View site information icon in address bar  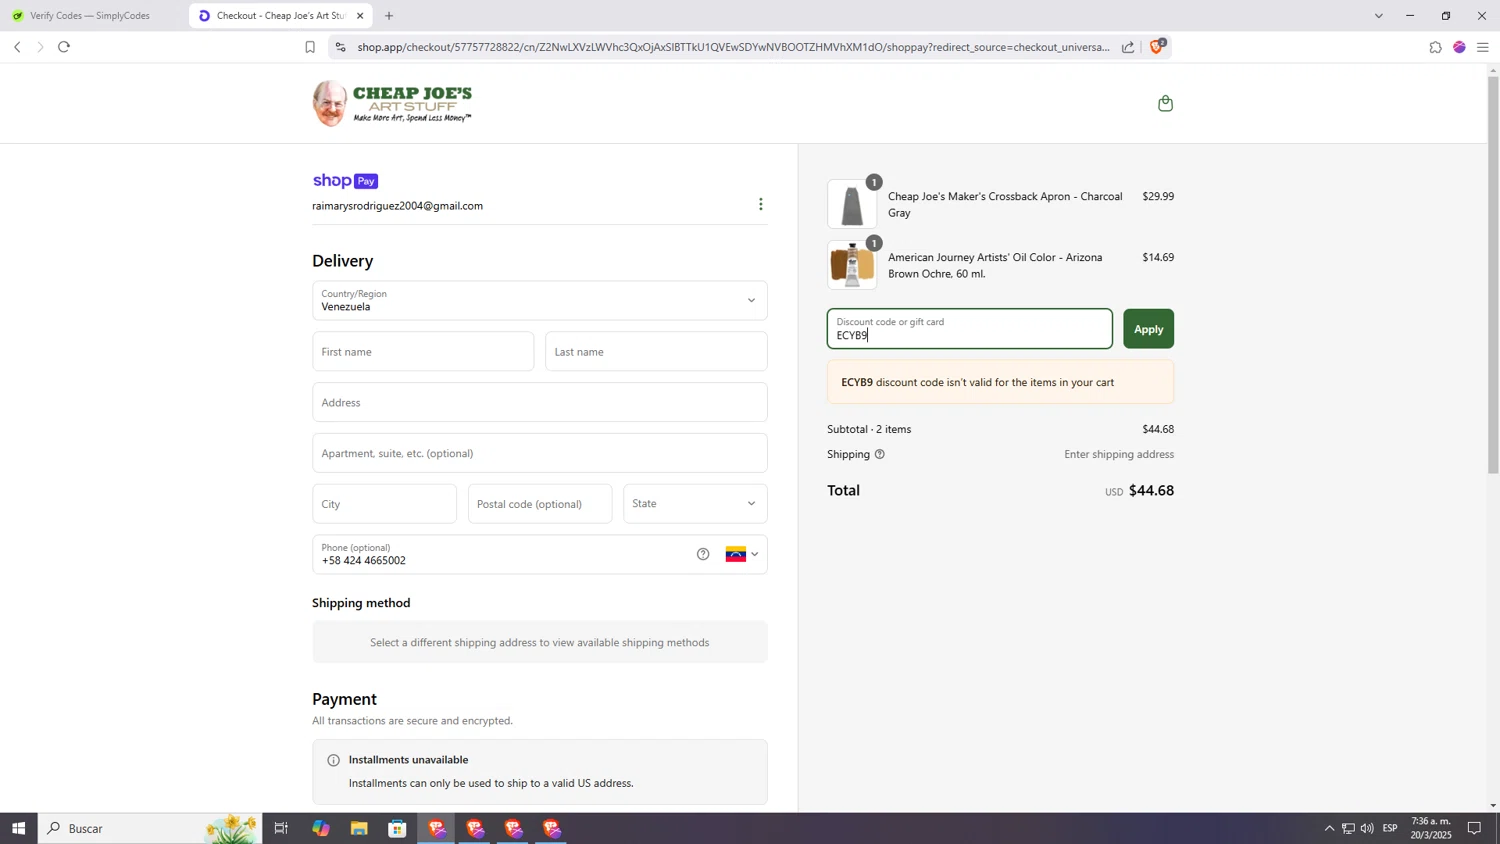[340, 47]
